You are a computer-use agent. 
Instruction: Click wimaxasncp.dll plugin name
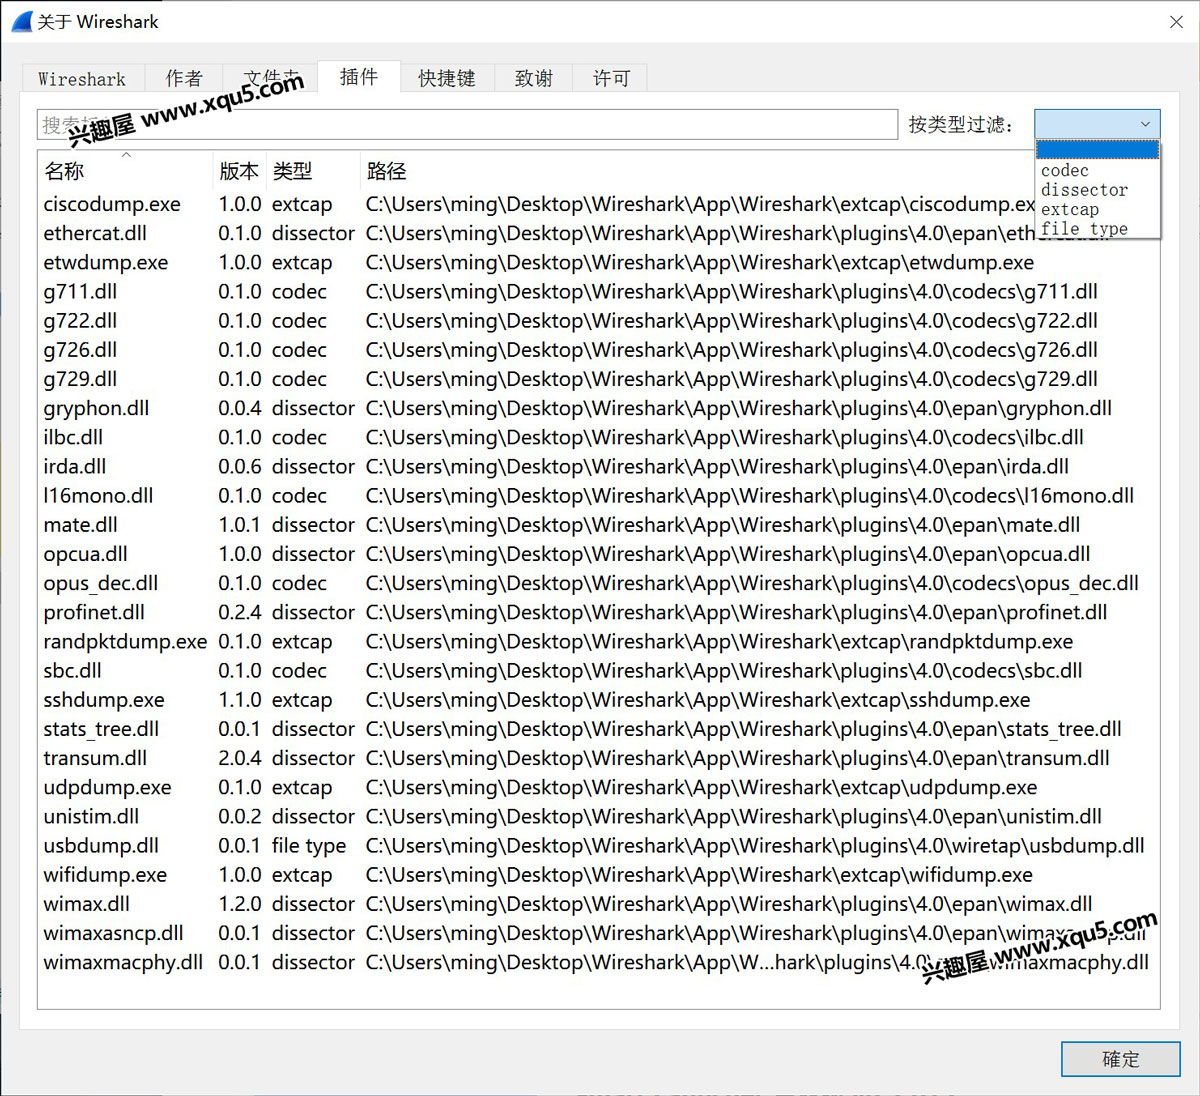(113, 933)
